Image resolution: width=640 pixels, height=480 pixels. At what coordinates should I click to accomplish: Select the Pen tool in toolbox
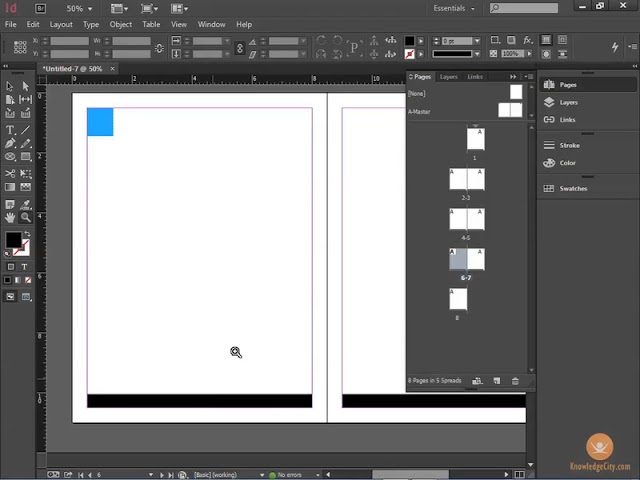(10, 144)
